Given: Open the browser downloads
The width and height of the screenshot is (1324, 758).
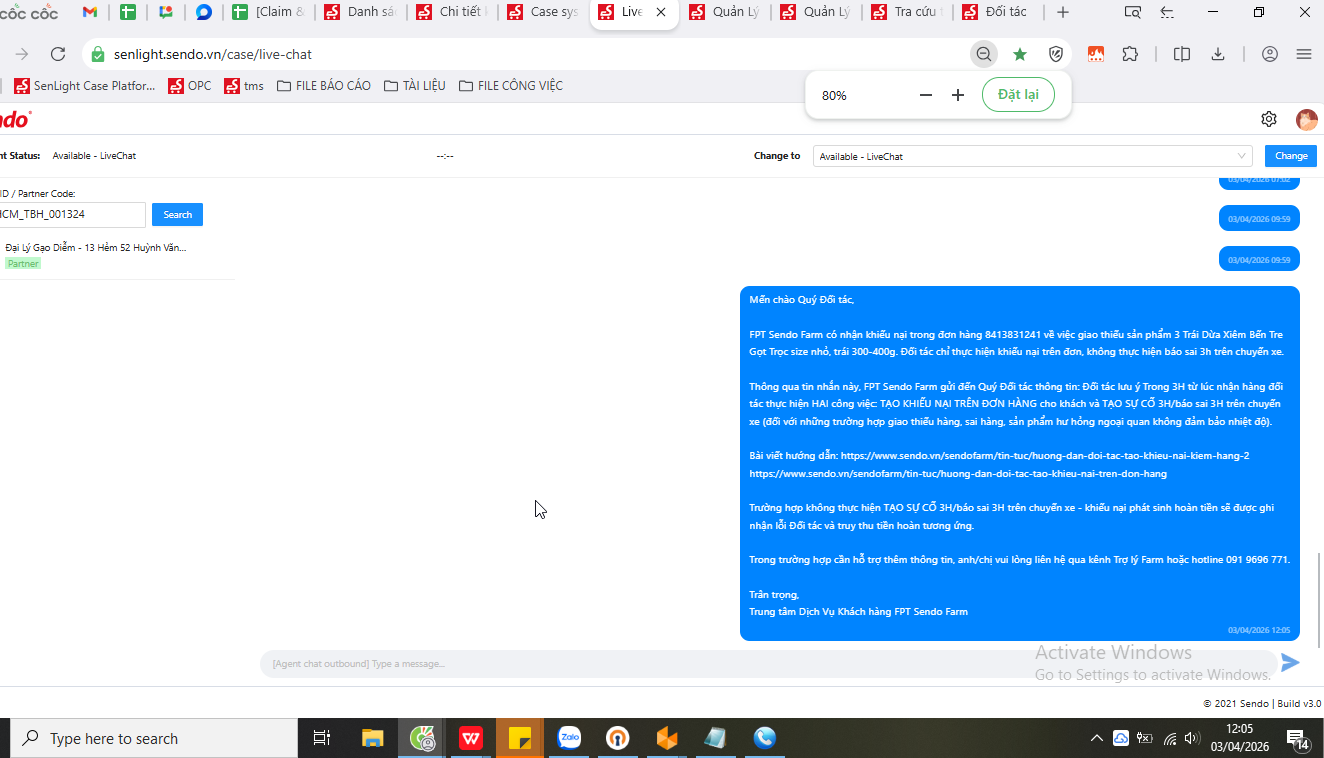Looking at the screenshot, I should [1218, 54].
